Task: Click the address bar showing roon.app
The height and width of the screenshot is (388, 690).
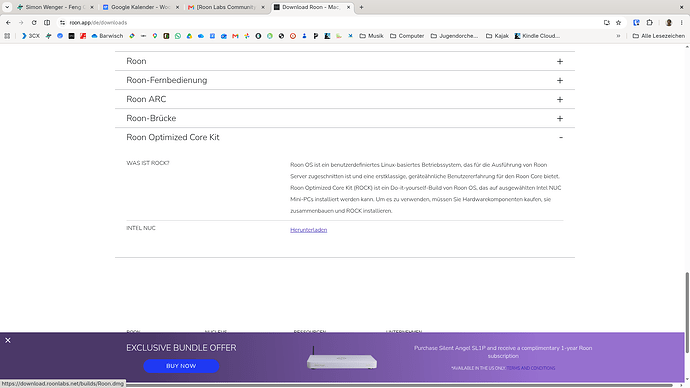Action: coord(334,22)
